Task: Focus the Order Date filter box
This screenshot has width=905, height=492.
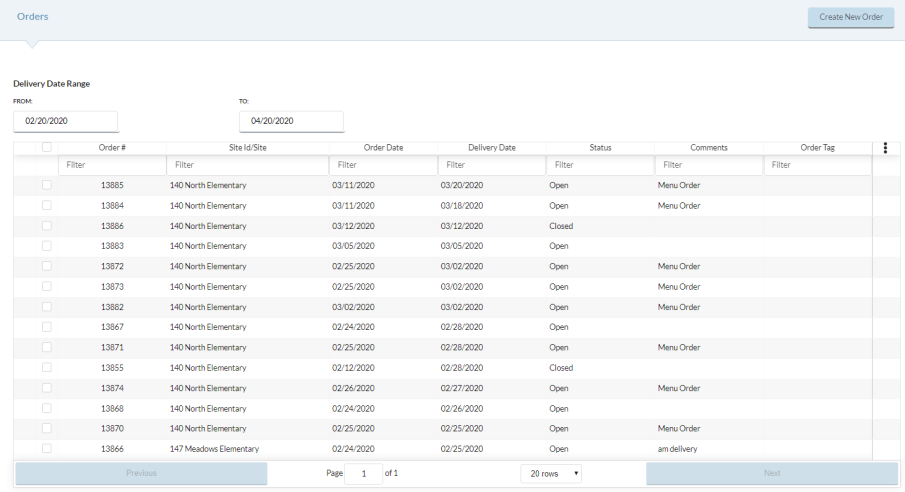Action: pos(383,165)
